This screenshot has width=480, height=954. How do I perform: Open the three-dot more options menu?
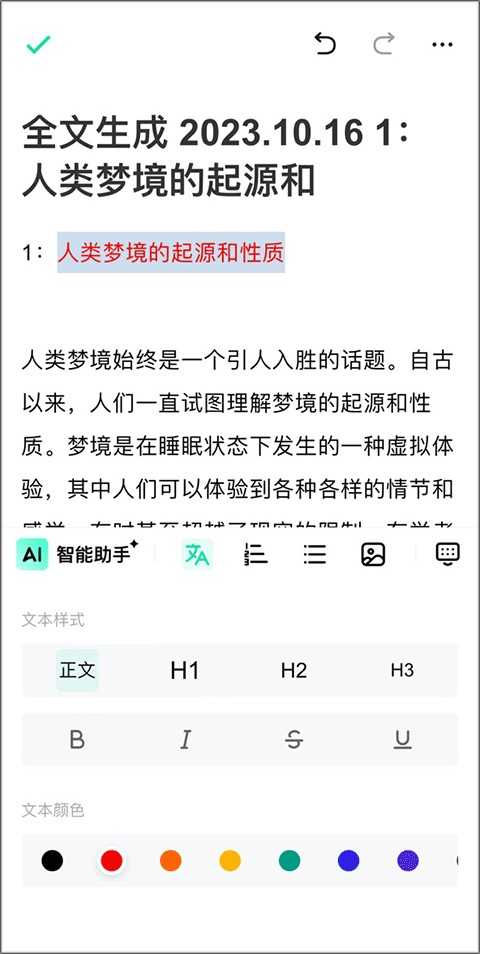(442, 44)
